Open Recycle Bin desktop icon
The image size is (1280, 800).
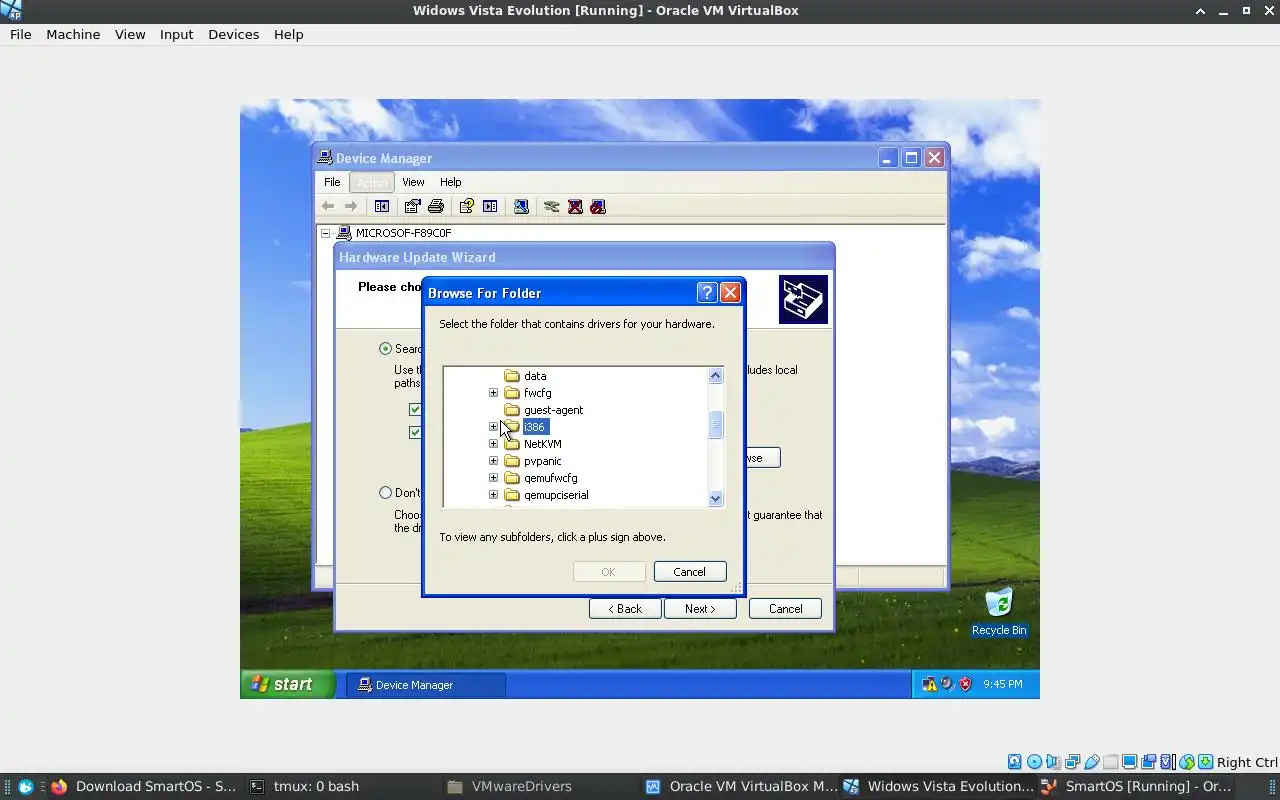[x=998, y=611]
